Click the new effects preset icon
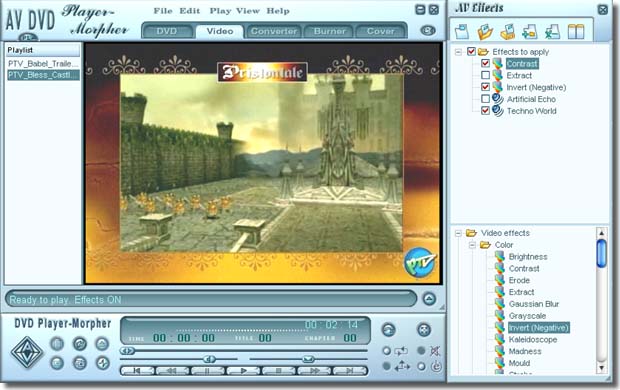620x390 pixels. click(461, 32)
